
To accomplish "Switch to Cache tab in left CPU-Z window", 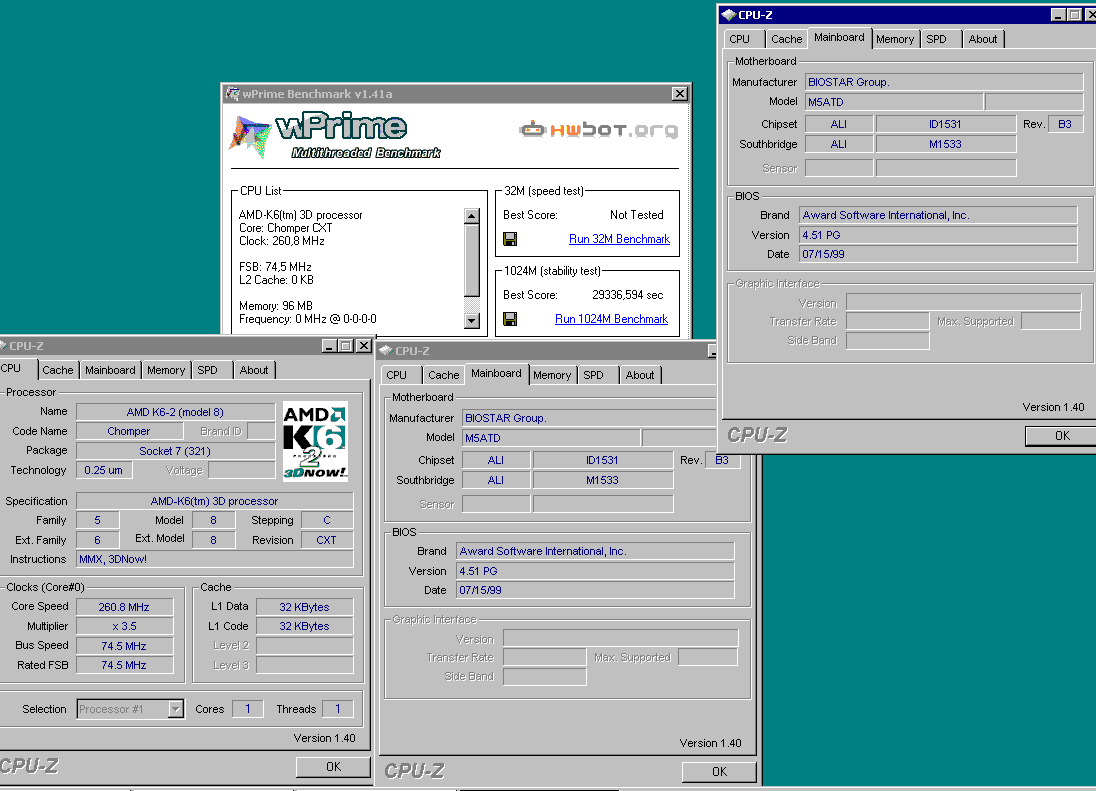I will 57,370.
